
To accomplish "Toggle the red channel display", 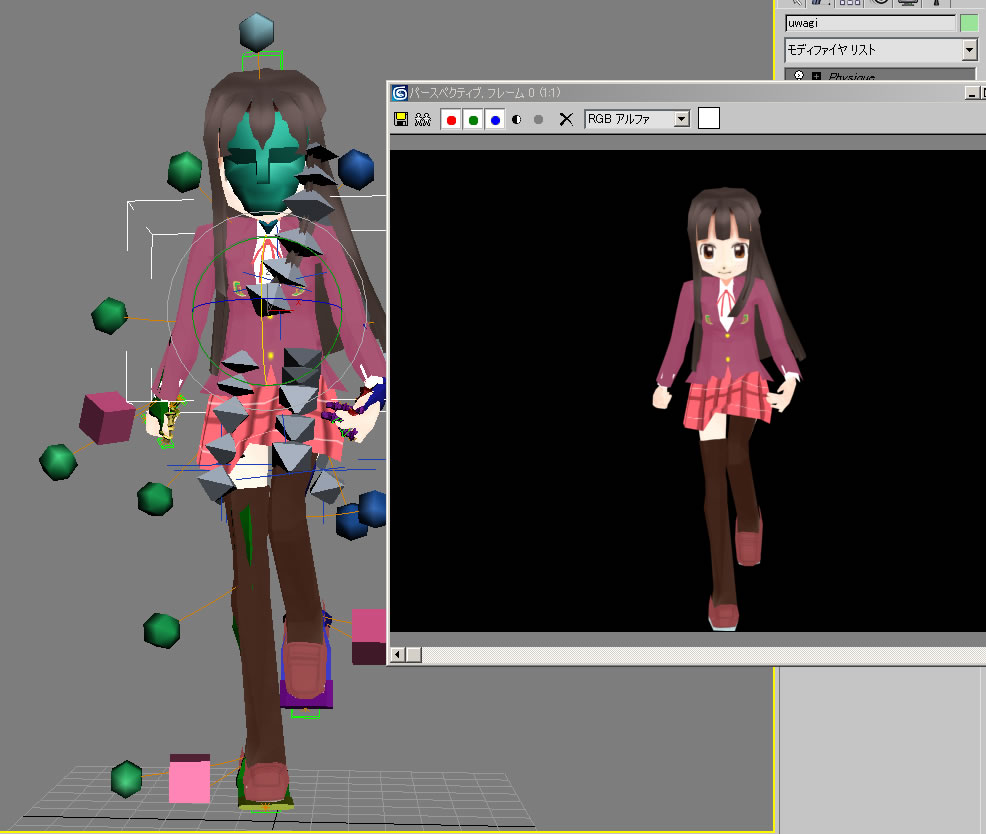I will point(451,119).
